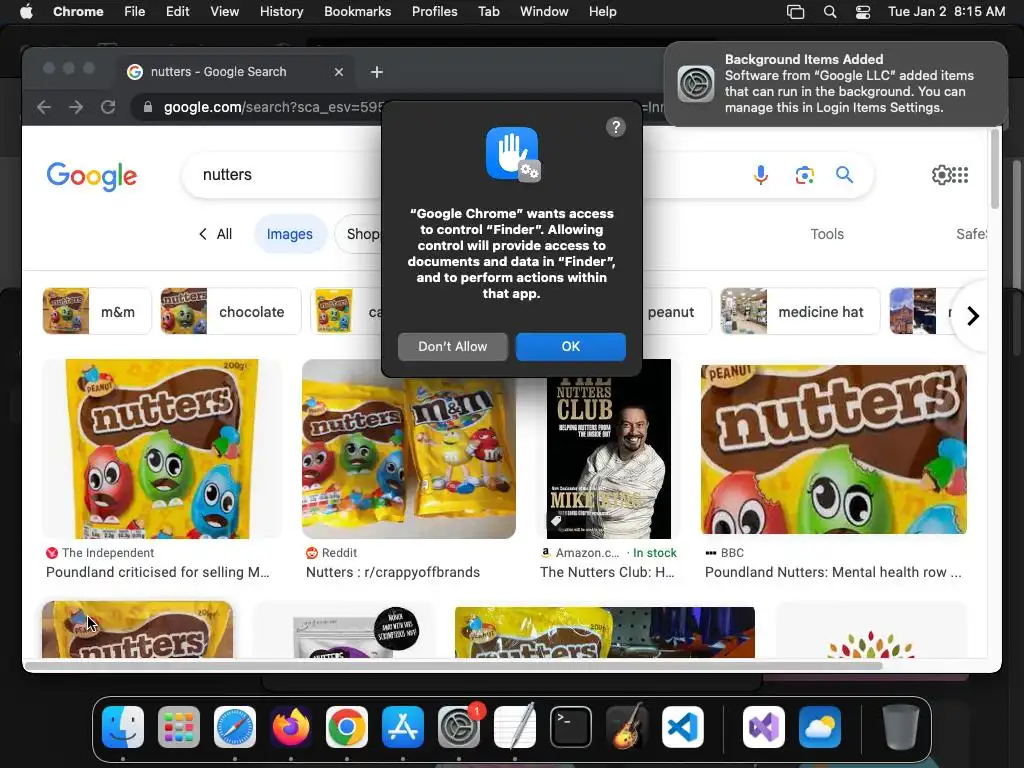
Task: Open the cloud weather app in Dock
Action: tap(820, 727)
